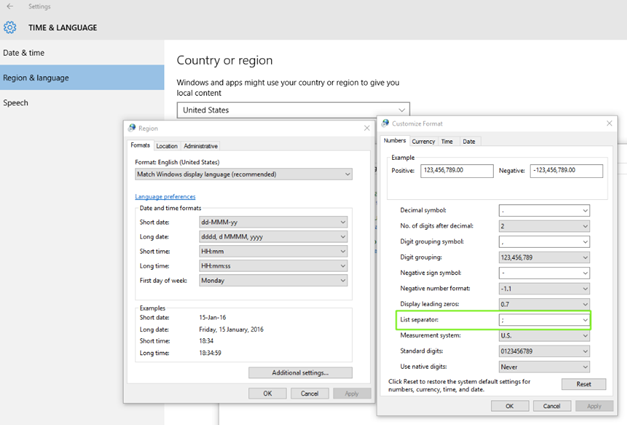
Task: Click the long time example '18:34:59'
Action: [210, 353]
